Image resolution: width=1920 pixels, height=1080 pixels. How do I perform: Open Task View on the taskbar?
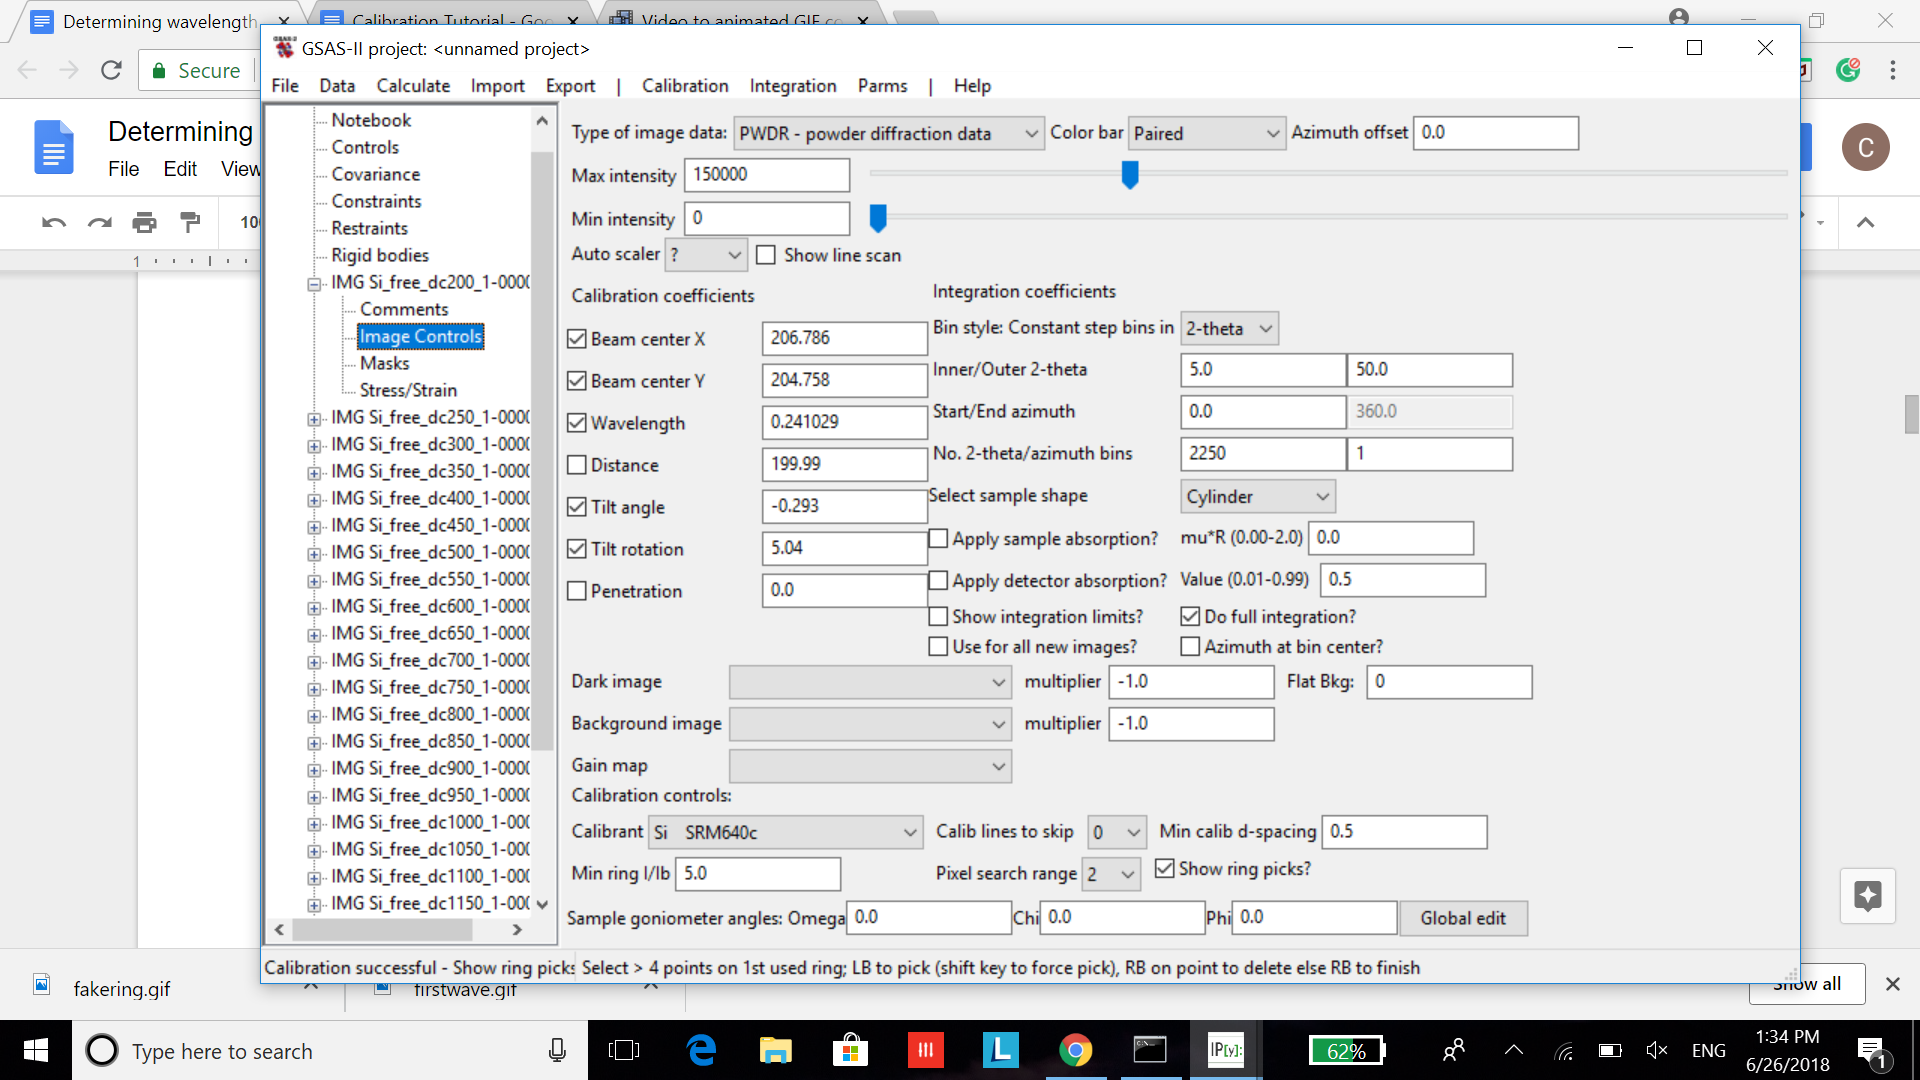point(624,1050)
